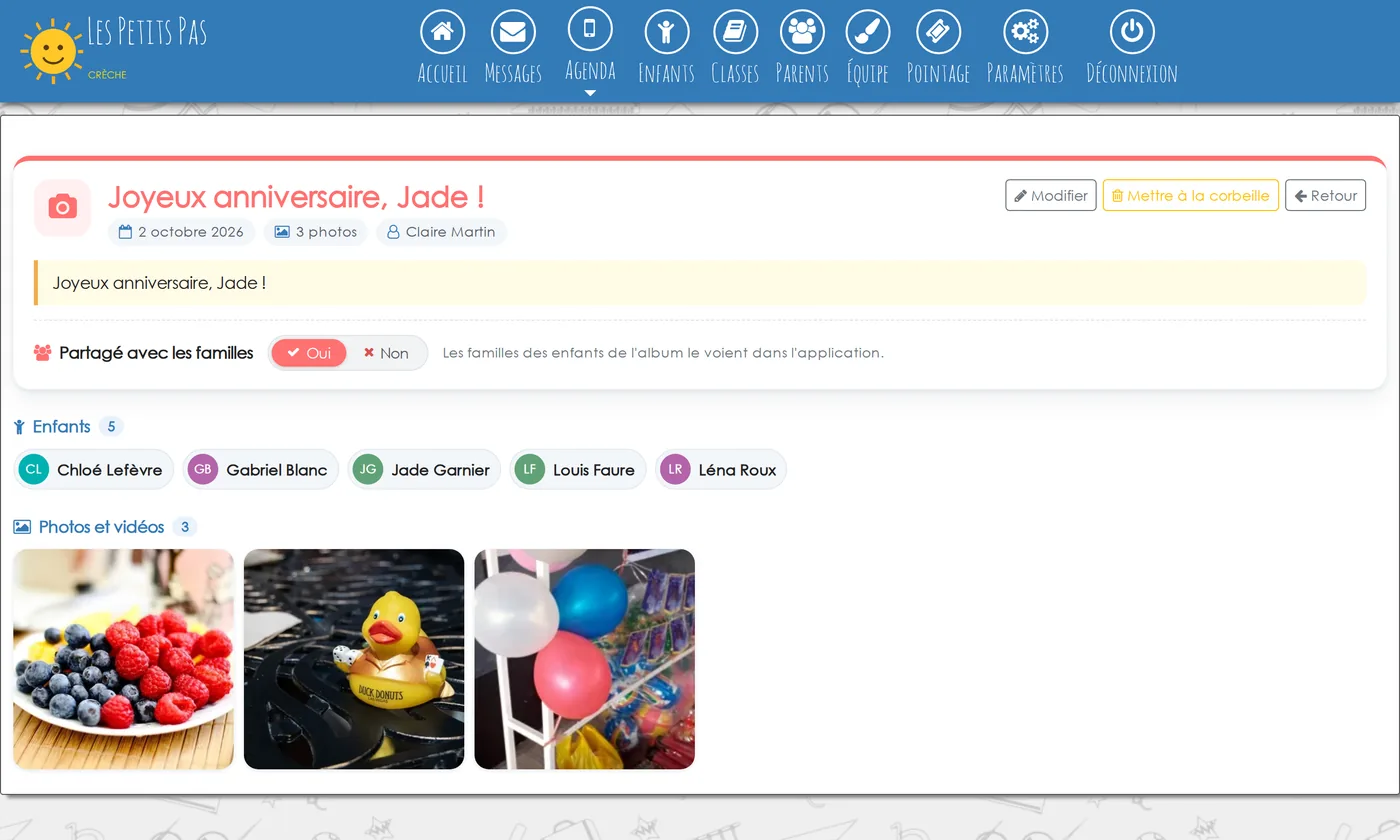Click the 3 photos chip
1400x840 pixels.
pos(316,232)
